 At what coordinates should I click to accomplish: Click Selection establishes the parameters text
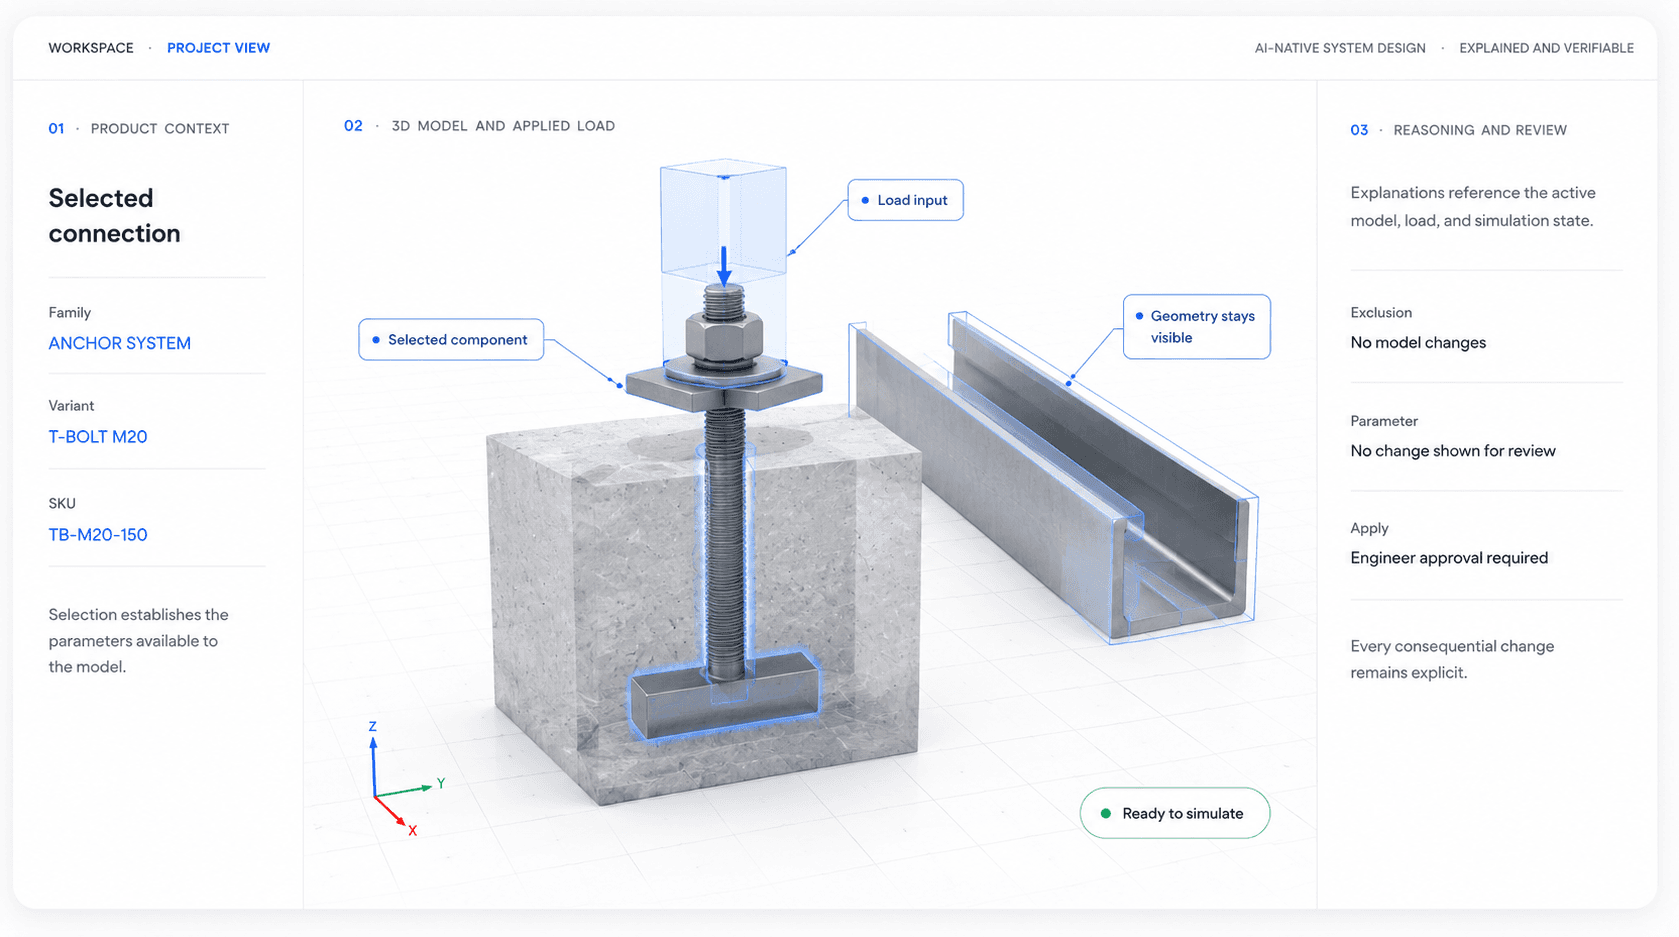pyautogui.click(x=138, y=641)
